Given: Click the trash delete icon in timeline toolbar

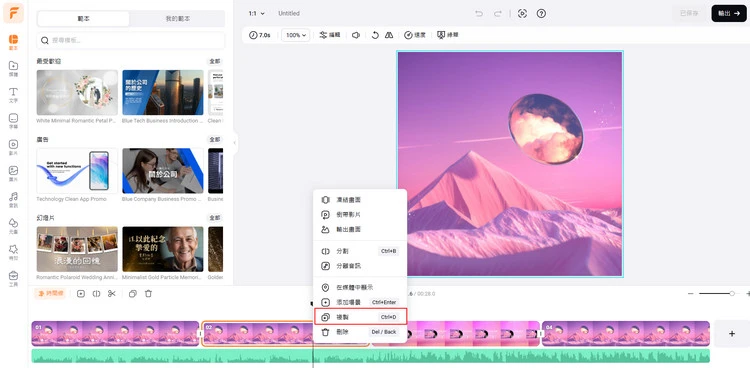Looking at the screenshot, I should click(x=148, y=294).
